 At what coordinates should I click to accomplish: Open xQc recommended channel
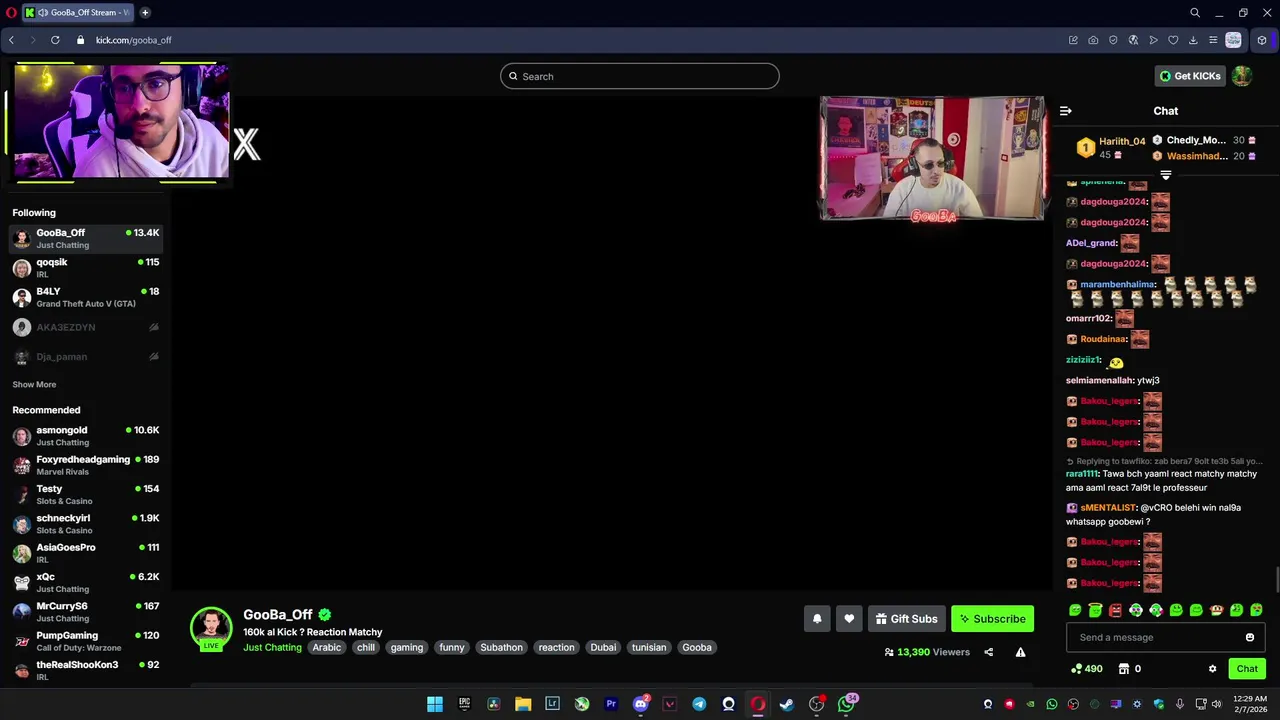pyautogui.click(x=86, y=582)
